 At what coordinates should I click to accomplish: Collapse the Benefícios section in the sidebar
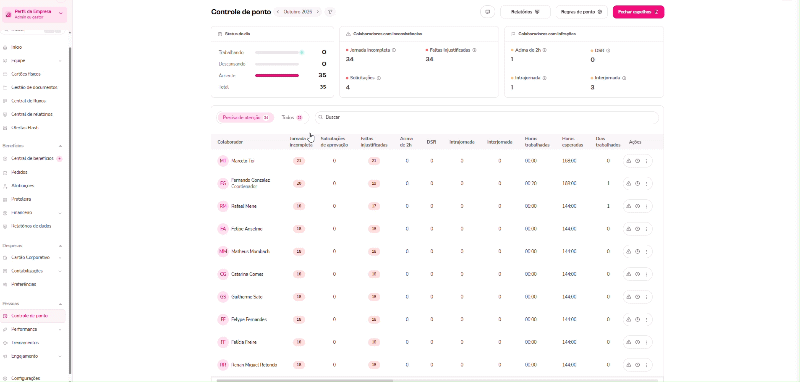(60, 146)
